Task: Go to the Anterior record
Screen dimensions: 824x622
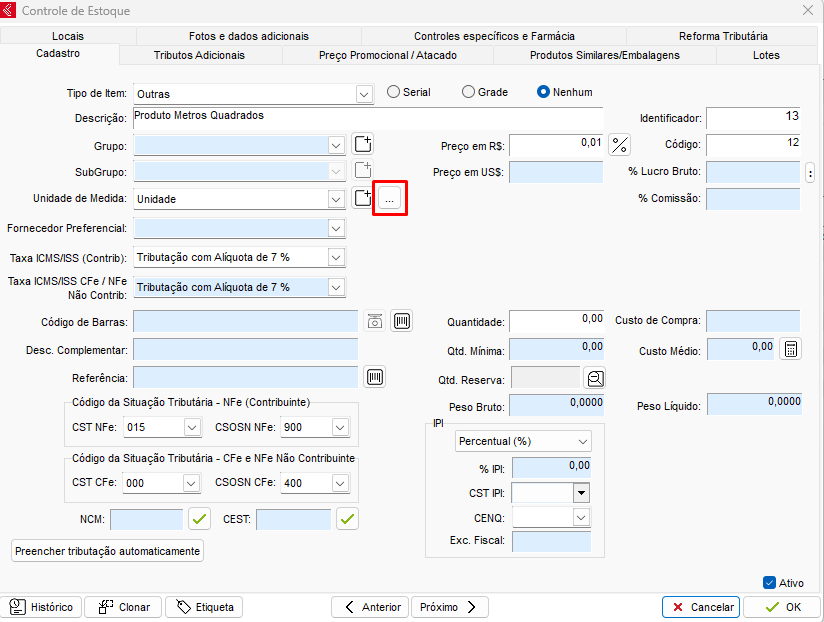Action: click(x=370, y=607)
